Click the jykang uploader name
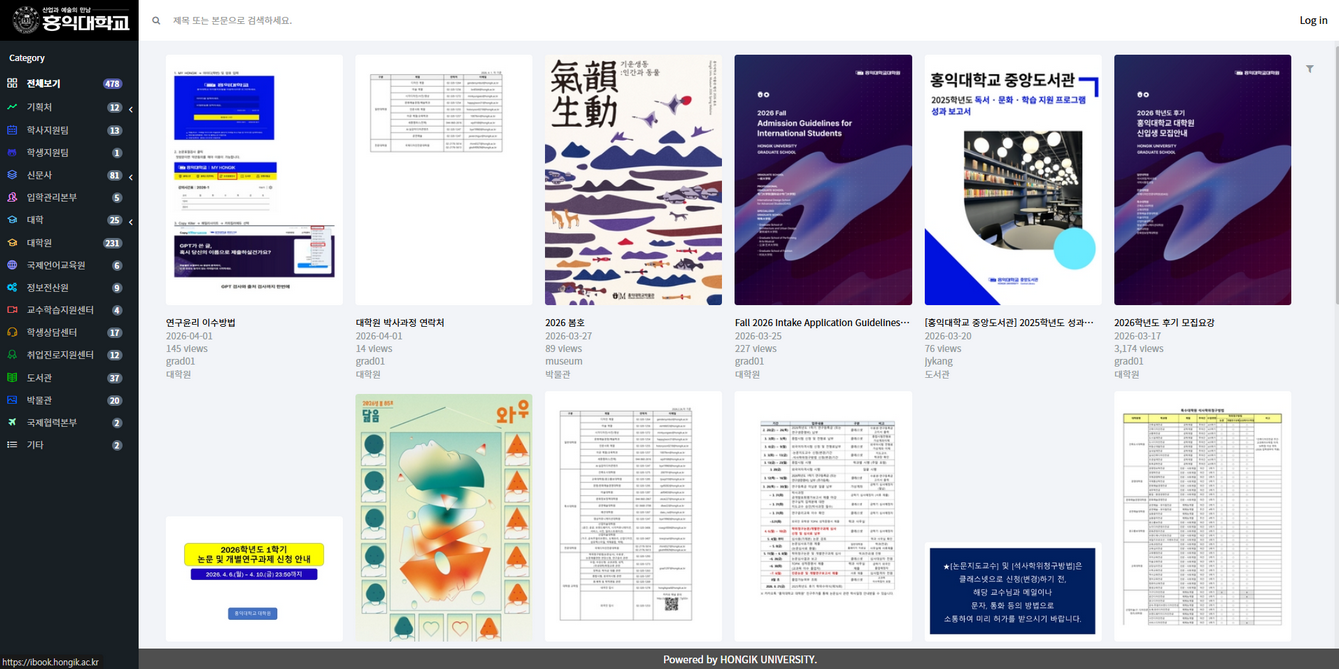1339x669 pixels. pyautogui.click(x=940, y=361)
